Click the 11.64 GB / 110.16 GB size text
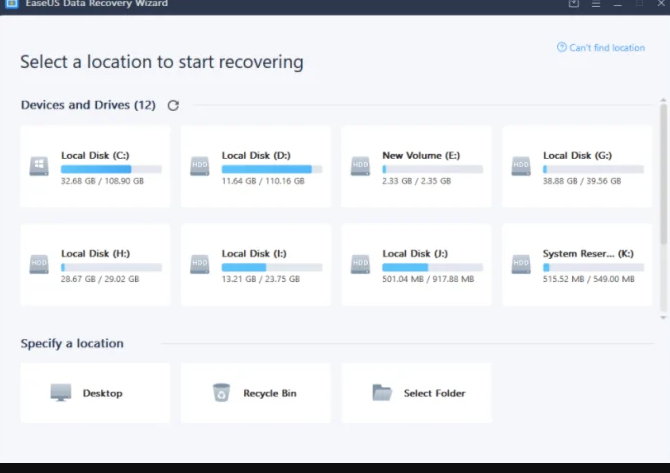Image resolution: width=670 pixels, height=473 pixels. 263,181
